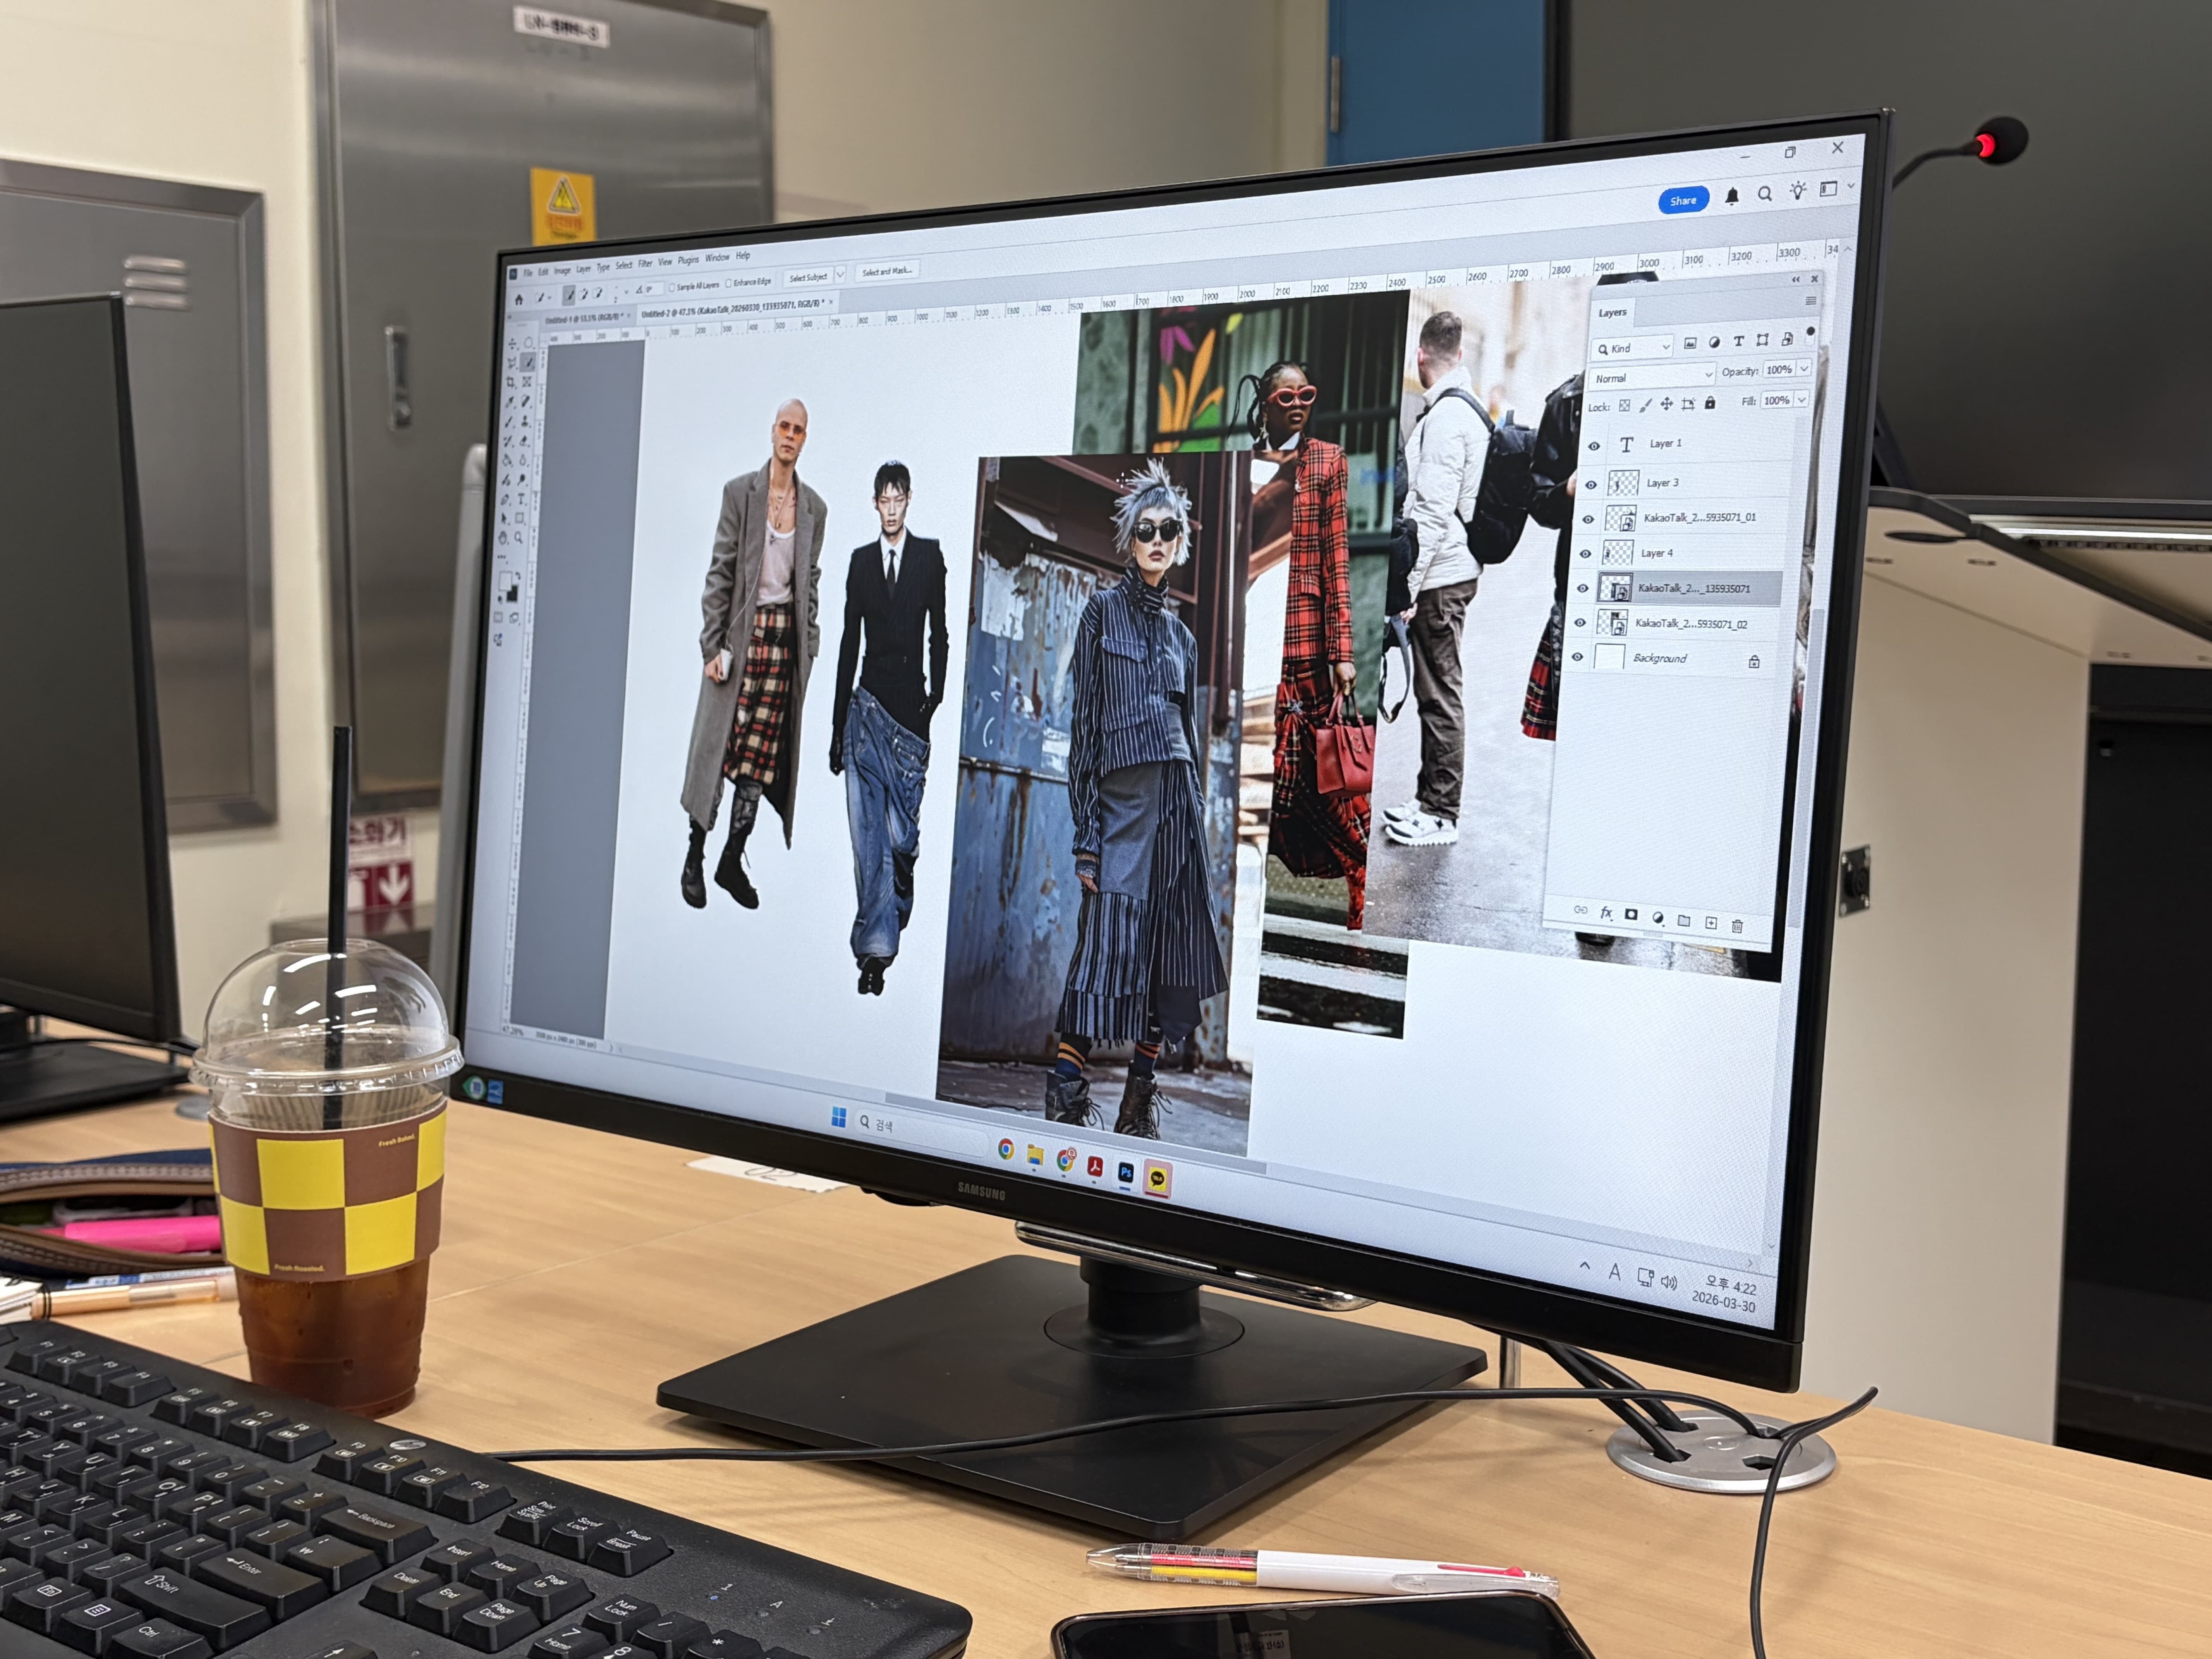Open KakaoTalk from taskbar
This screenshot has width=2212, height=1659.
point(1157,1179)
